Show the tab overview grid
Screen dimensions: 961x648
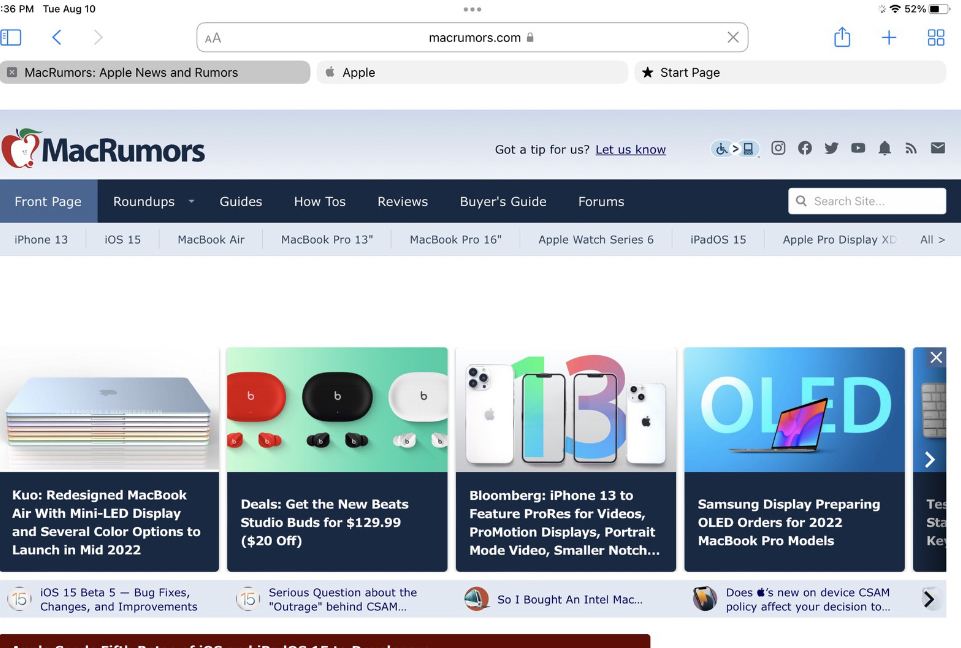[936, 37]
